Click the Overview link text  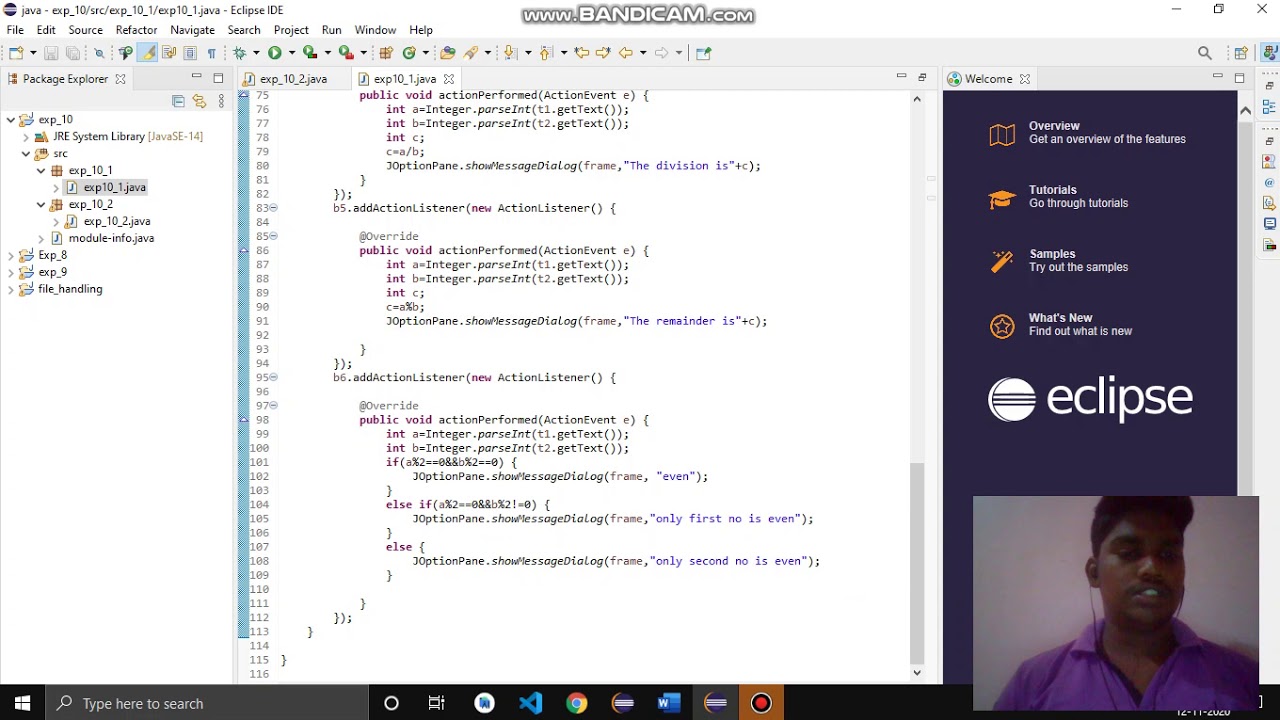1054,126
